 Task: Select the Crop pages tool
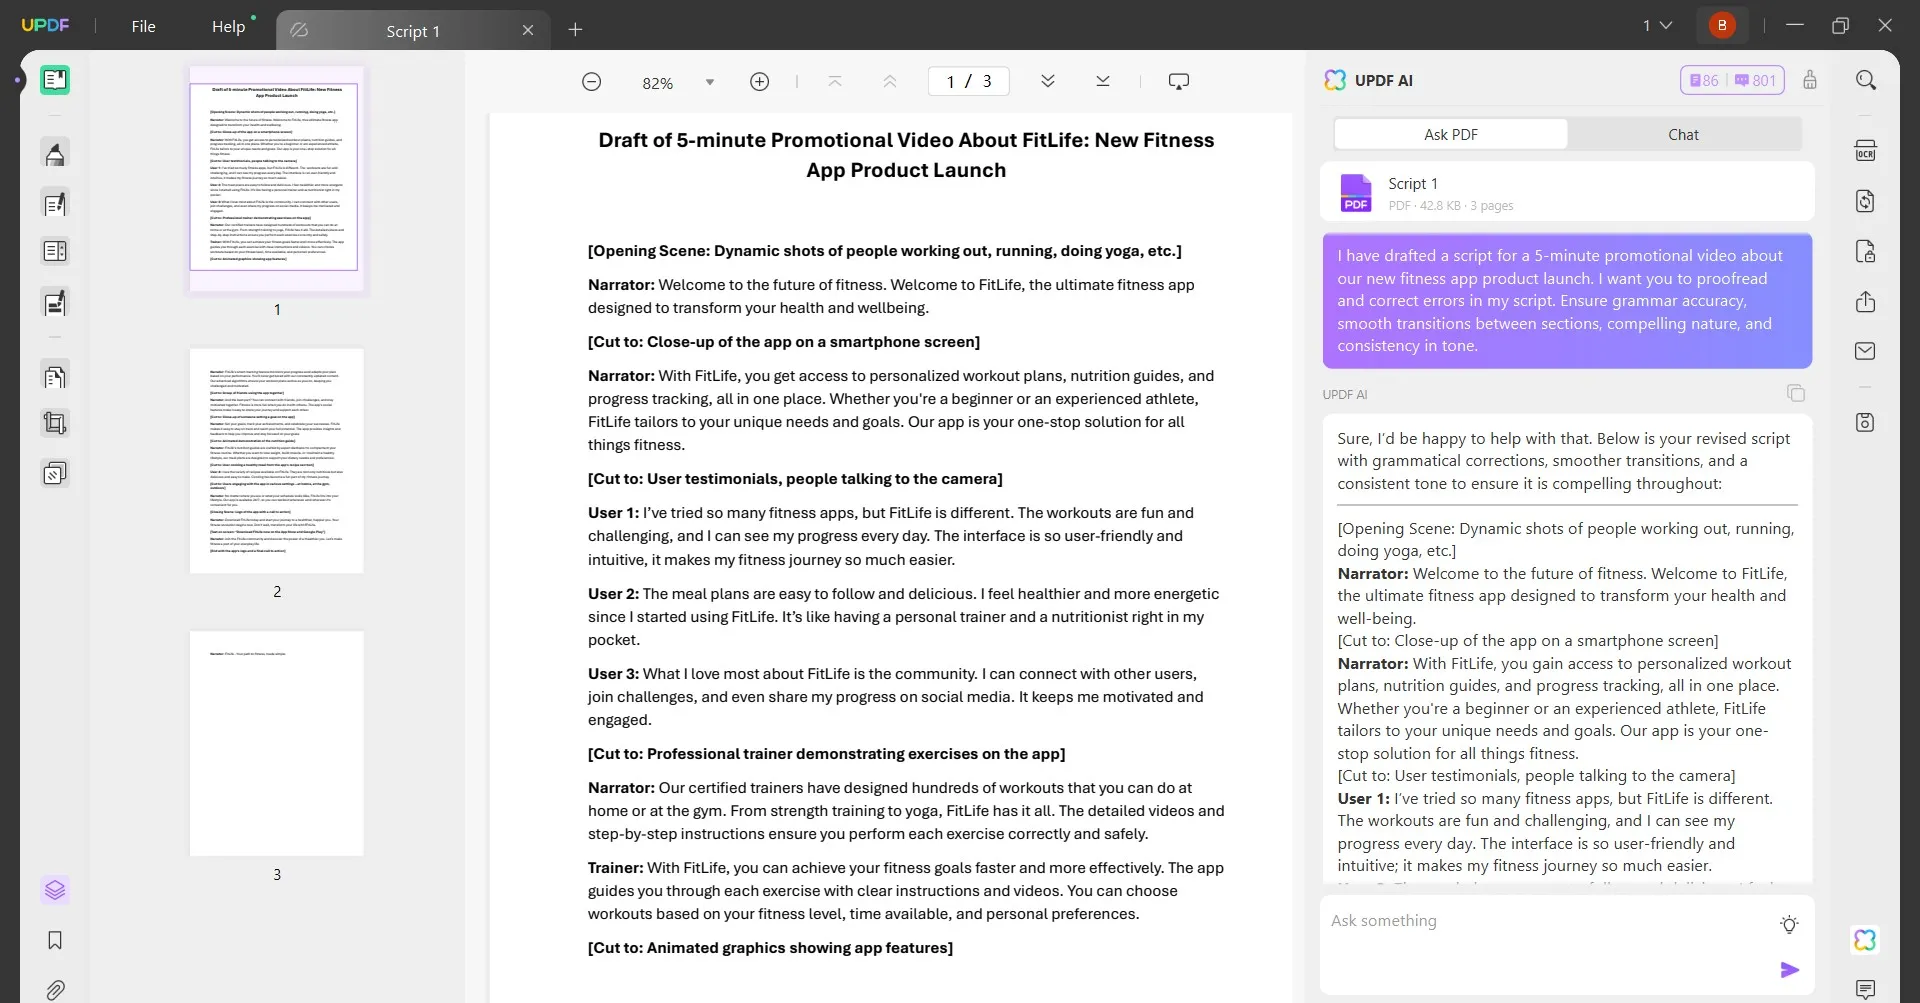(x=55, y=422)
